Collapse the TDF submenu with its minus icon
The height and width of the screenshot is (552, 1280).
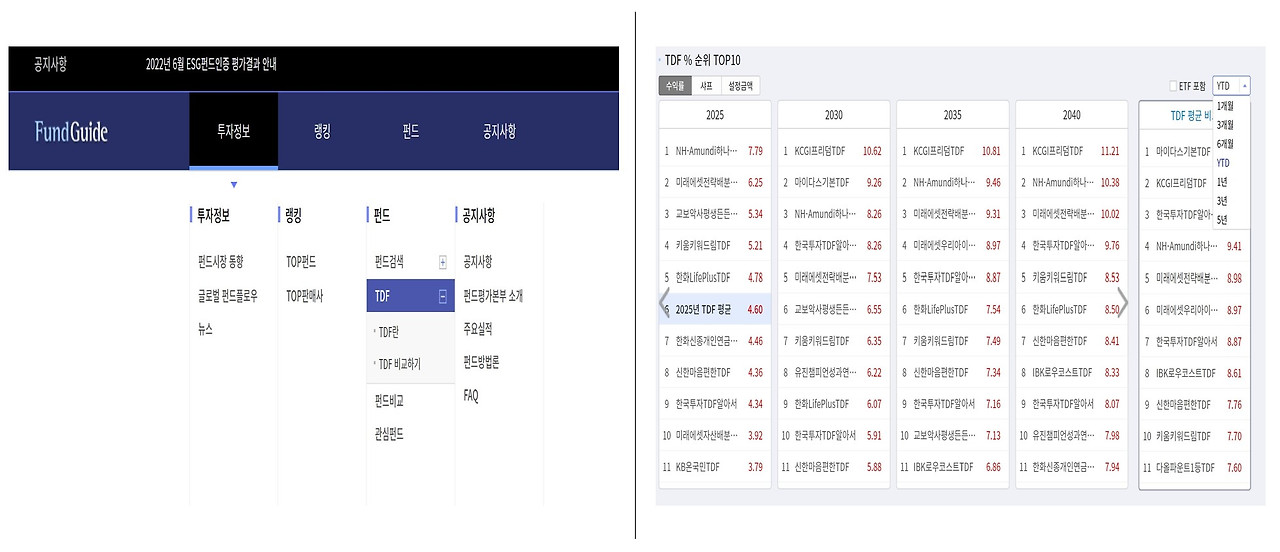point(443,296)
